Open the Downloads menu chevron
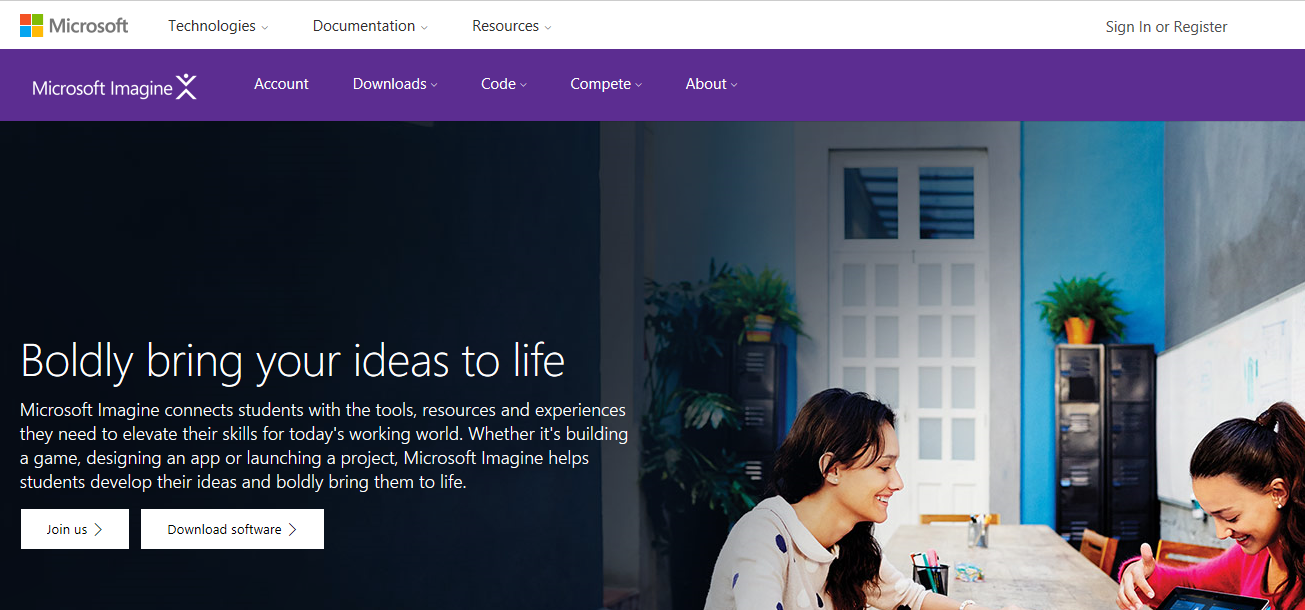Screen dimensions: 1305x610 pyautogui.click(x=434, y=86)
